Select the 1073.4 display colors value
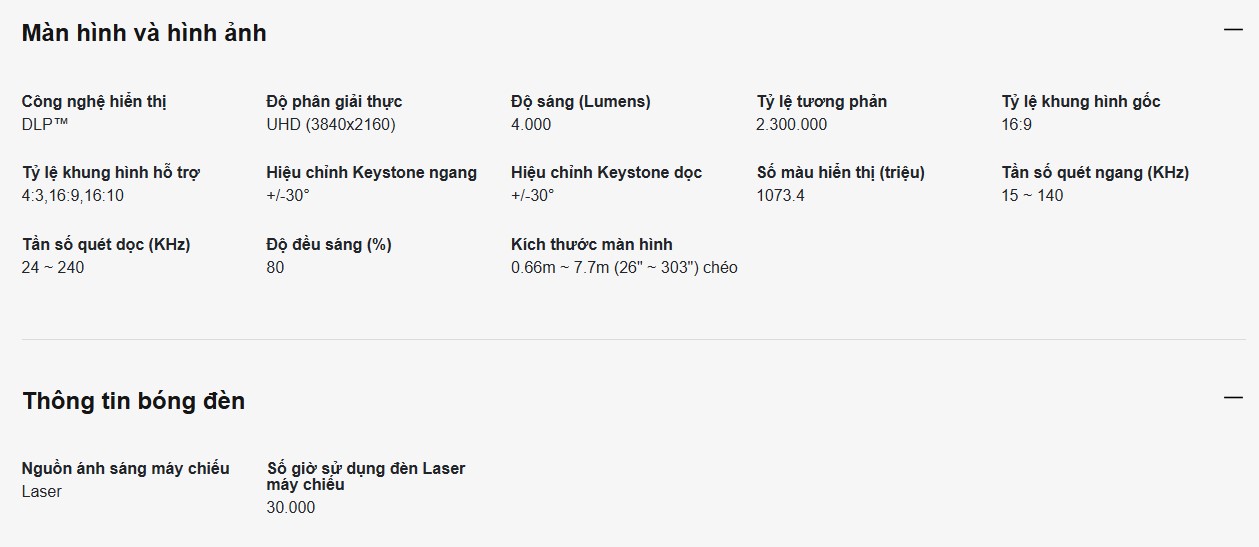The width and height of the screenshot is (1259, 547). [781, 195]
